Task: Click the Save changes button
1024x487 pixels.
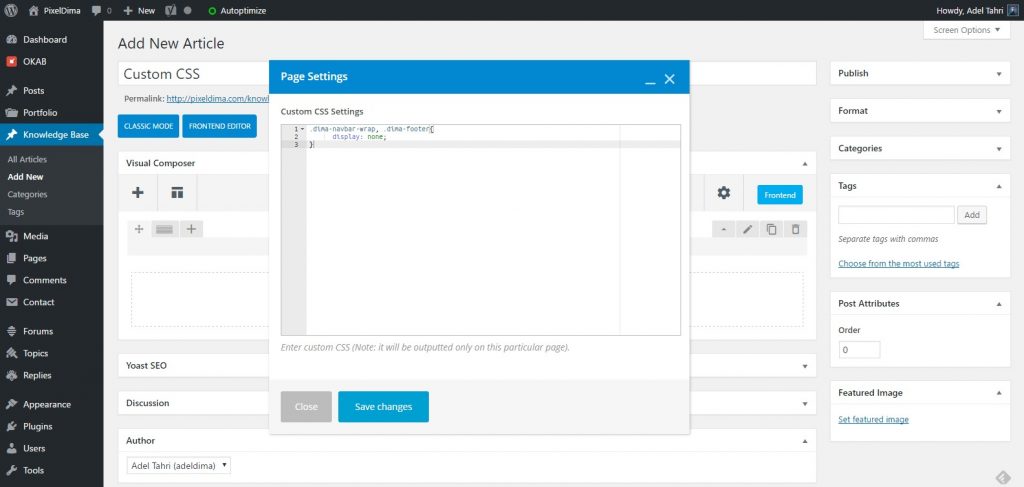Action: [x=383, y=407]
